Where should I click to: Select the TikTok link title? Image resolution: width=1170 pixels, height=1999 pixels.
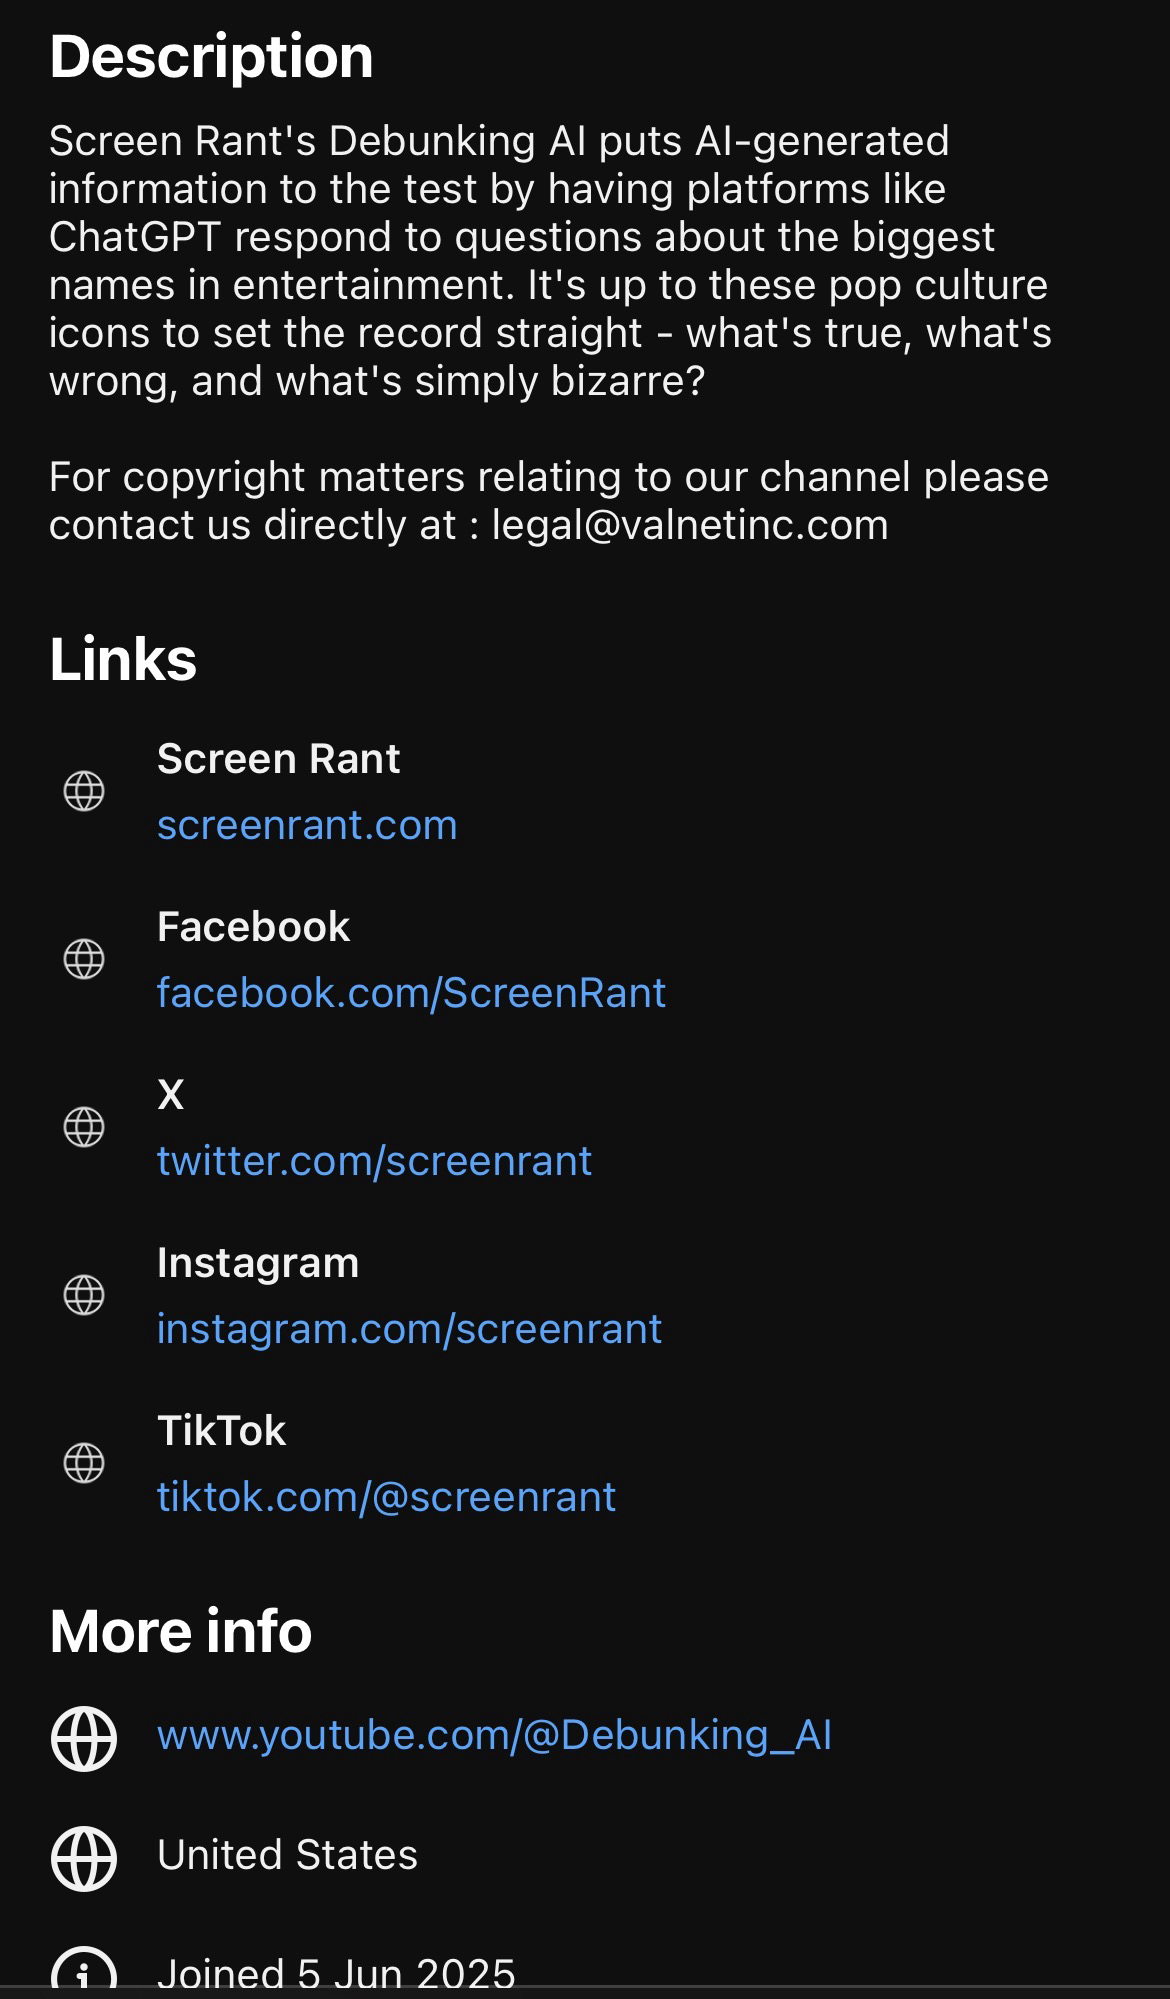coord(221,1431)
